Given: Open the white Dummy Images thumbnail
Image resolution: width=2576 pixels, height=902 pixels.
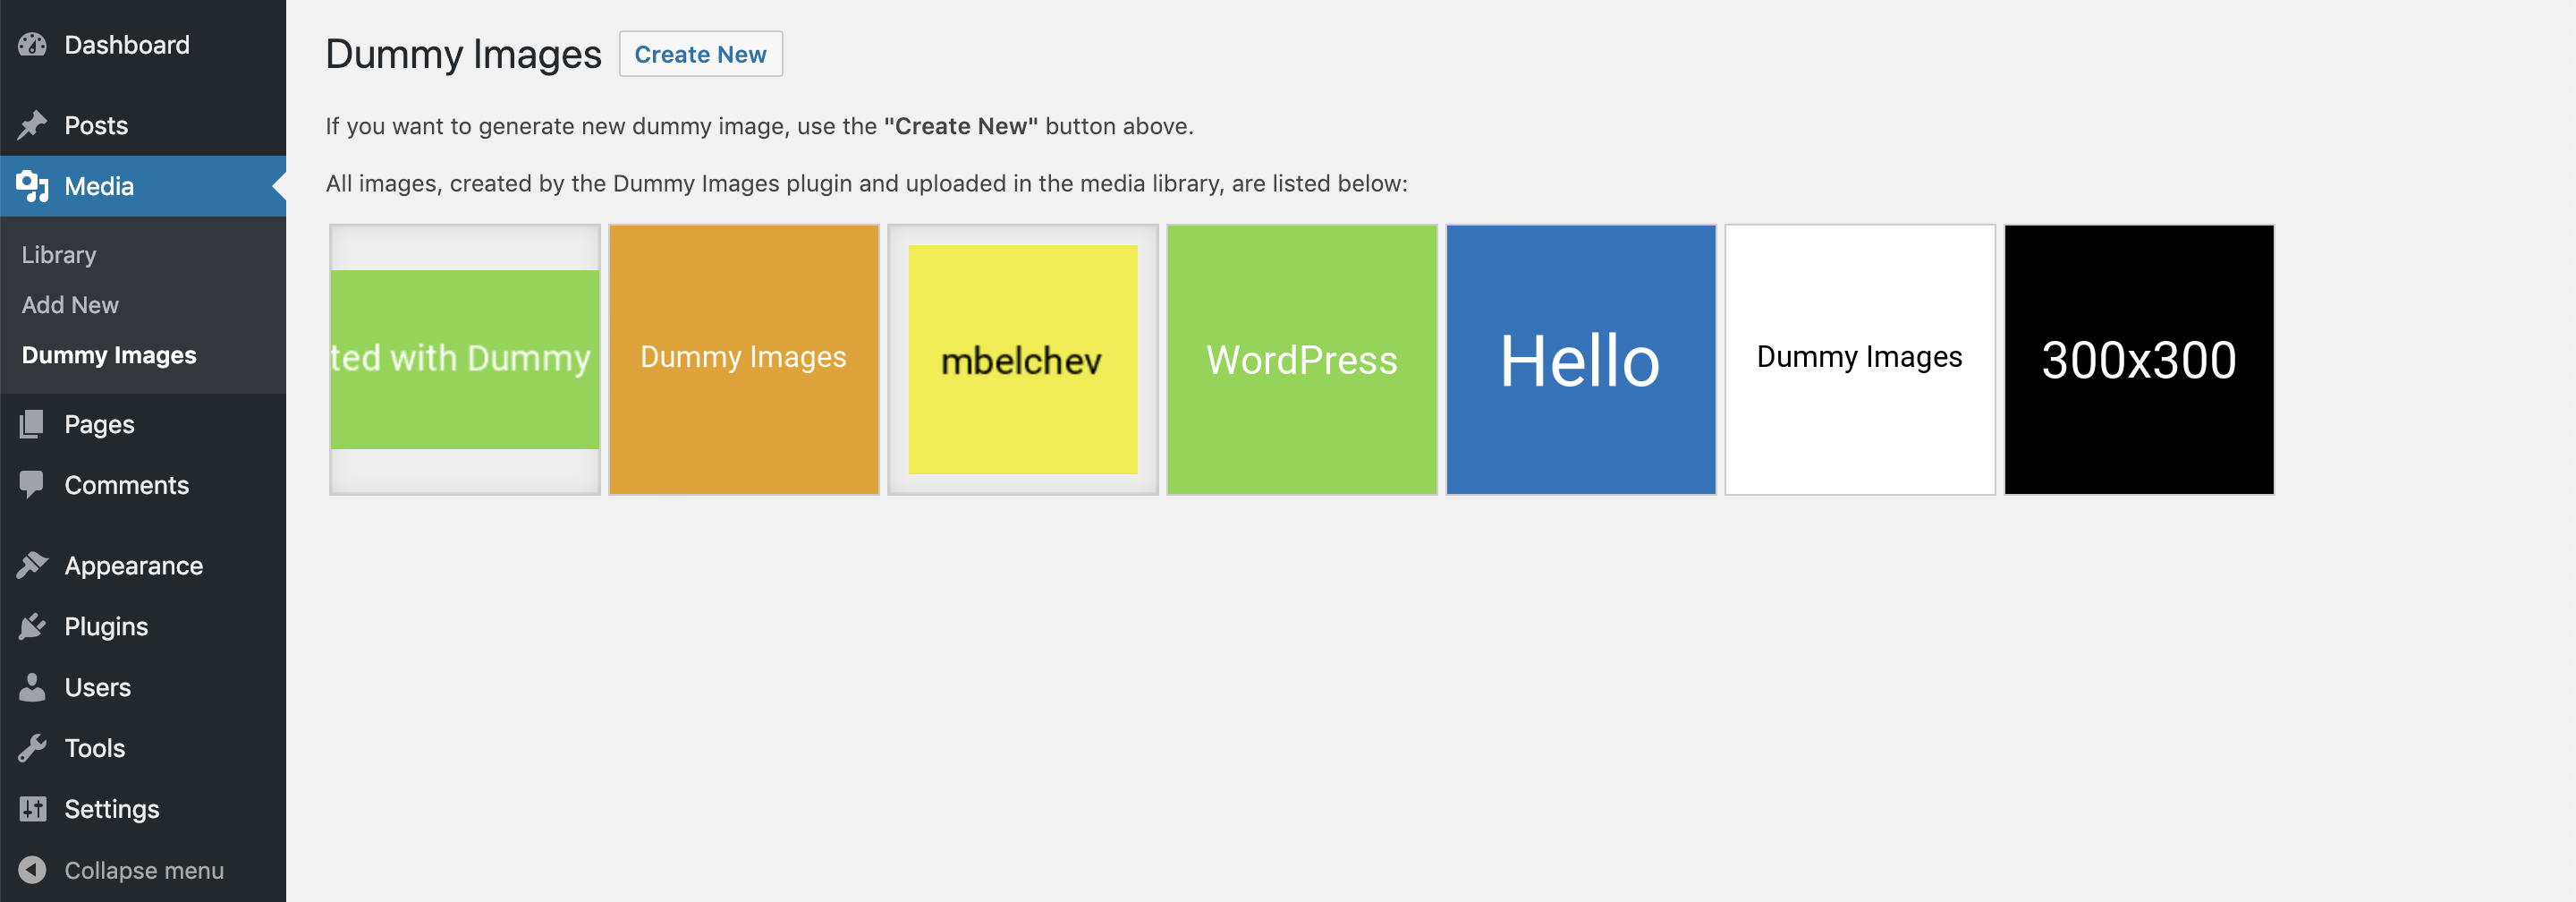Looking at the screenshot, I should pos(1860,359).
